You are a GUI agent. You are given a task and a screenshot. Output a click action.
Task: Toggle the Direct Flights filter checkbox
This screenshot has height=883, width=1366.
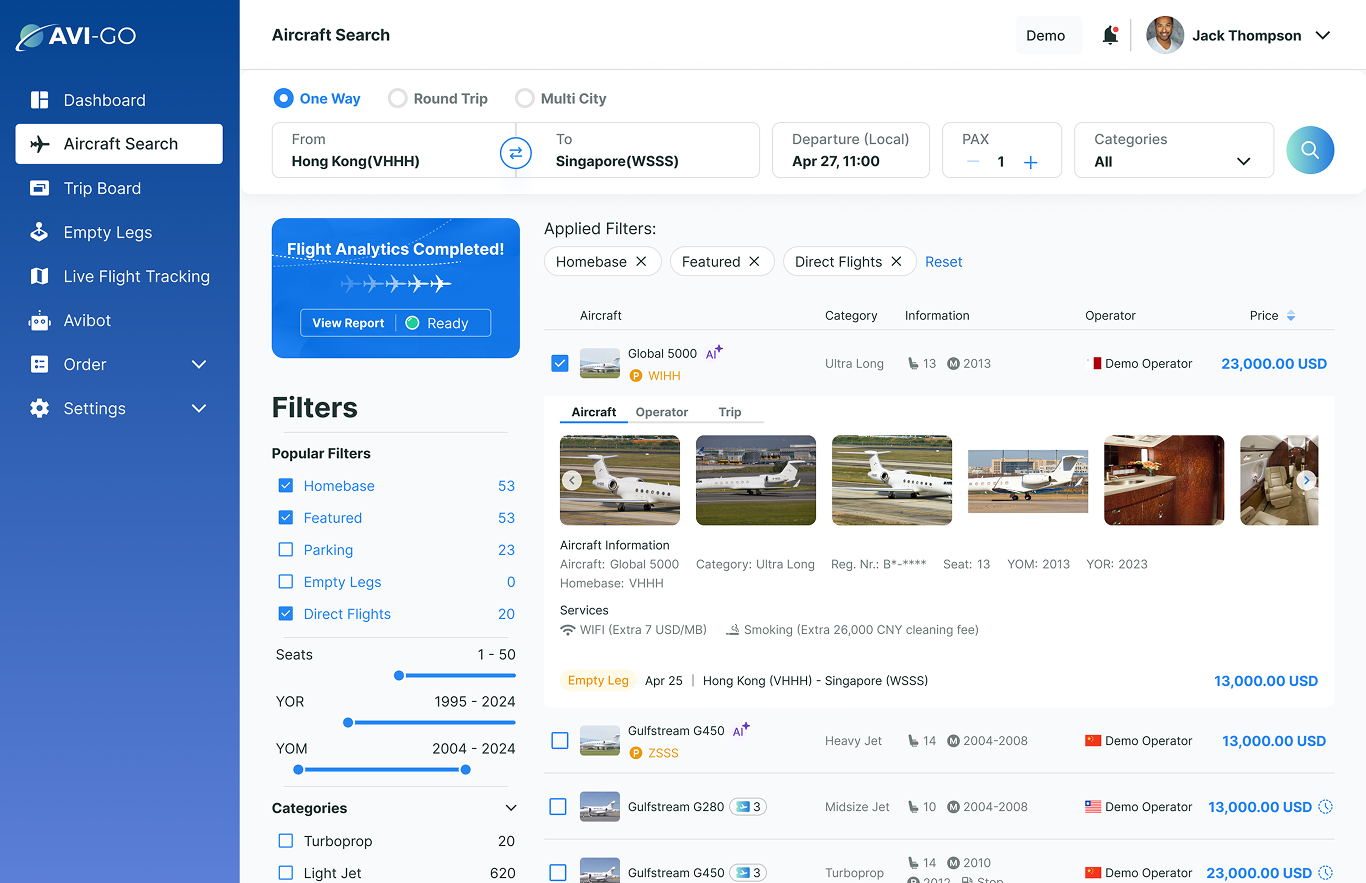(x=286, y=614)
